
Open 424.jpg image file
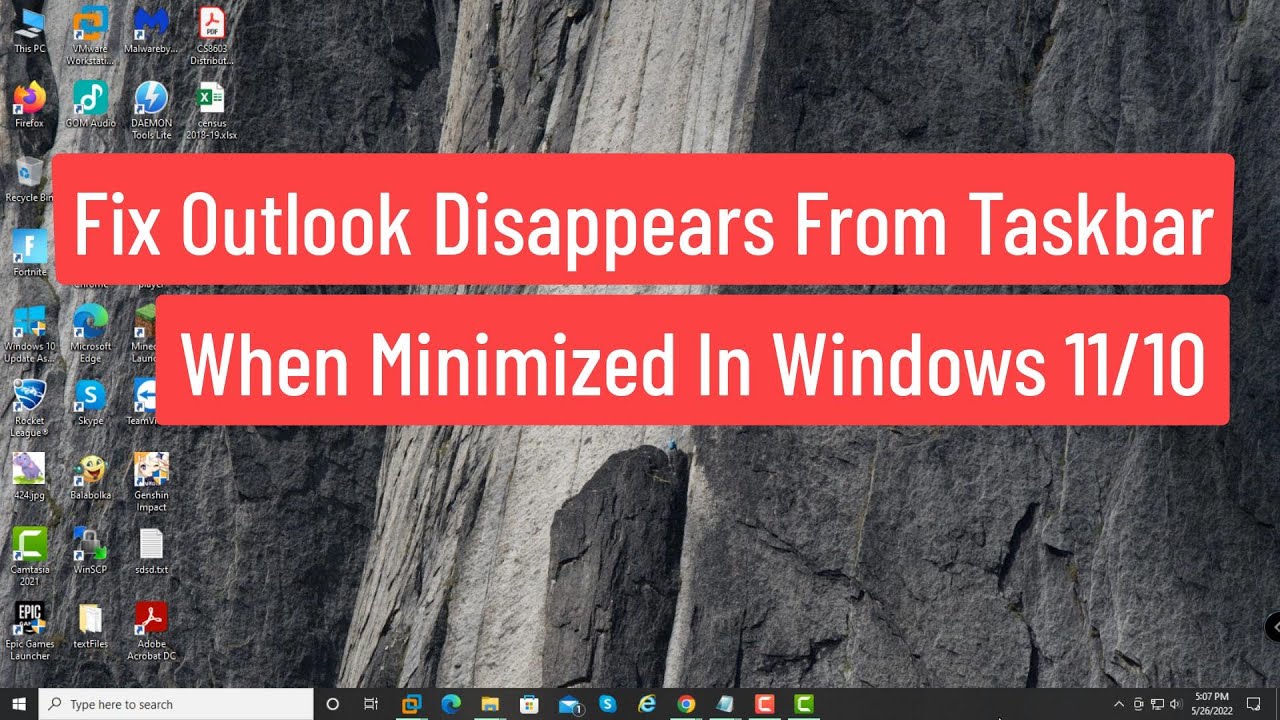point(29,476)
